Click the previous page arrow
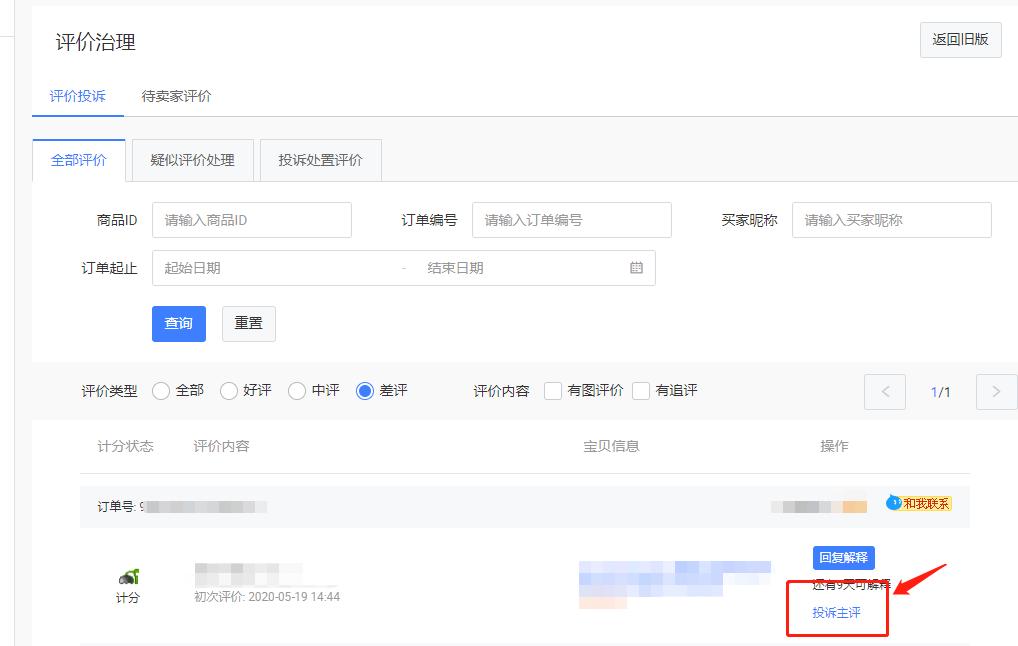The image size is (1018, 646). pyautogui.click(x=884, y=391)
